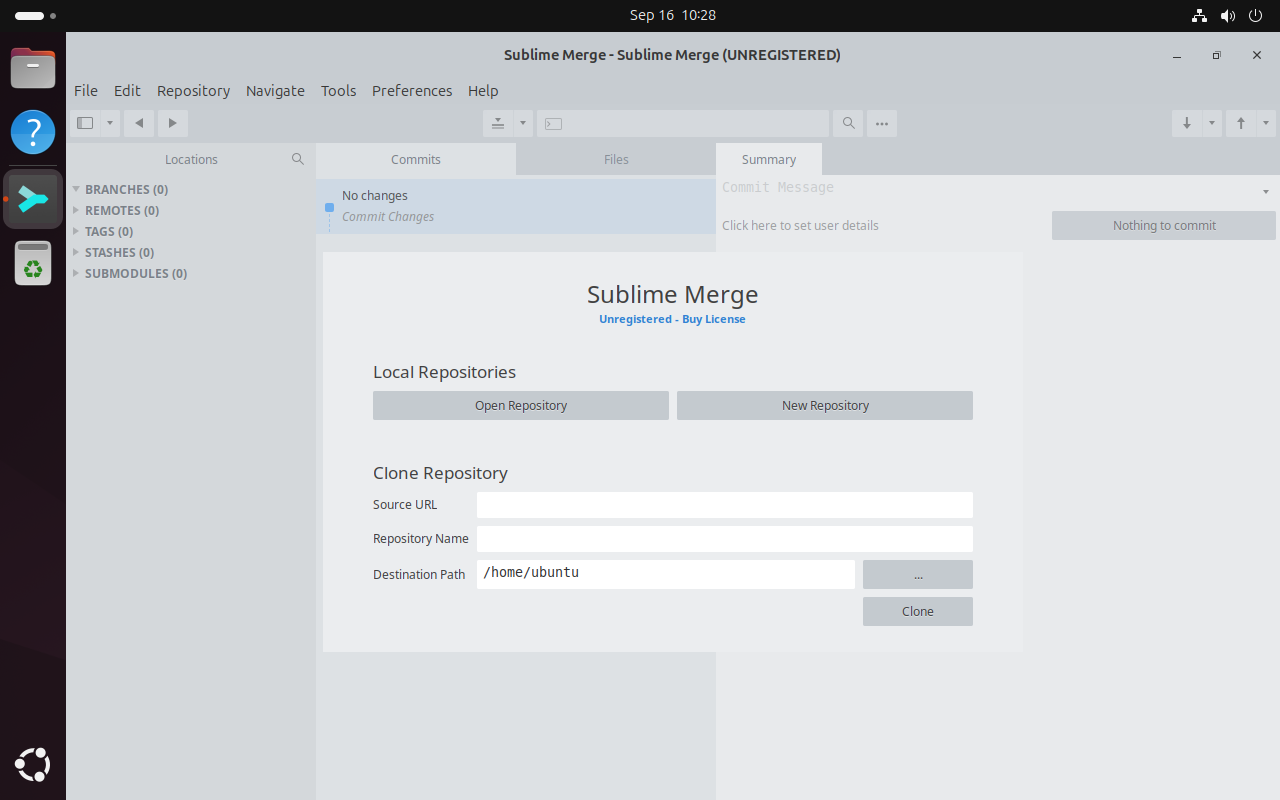Expand the SUBMODULES (0) section
This screenshot has height=800, width=1280.
(x=76, y=273)
